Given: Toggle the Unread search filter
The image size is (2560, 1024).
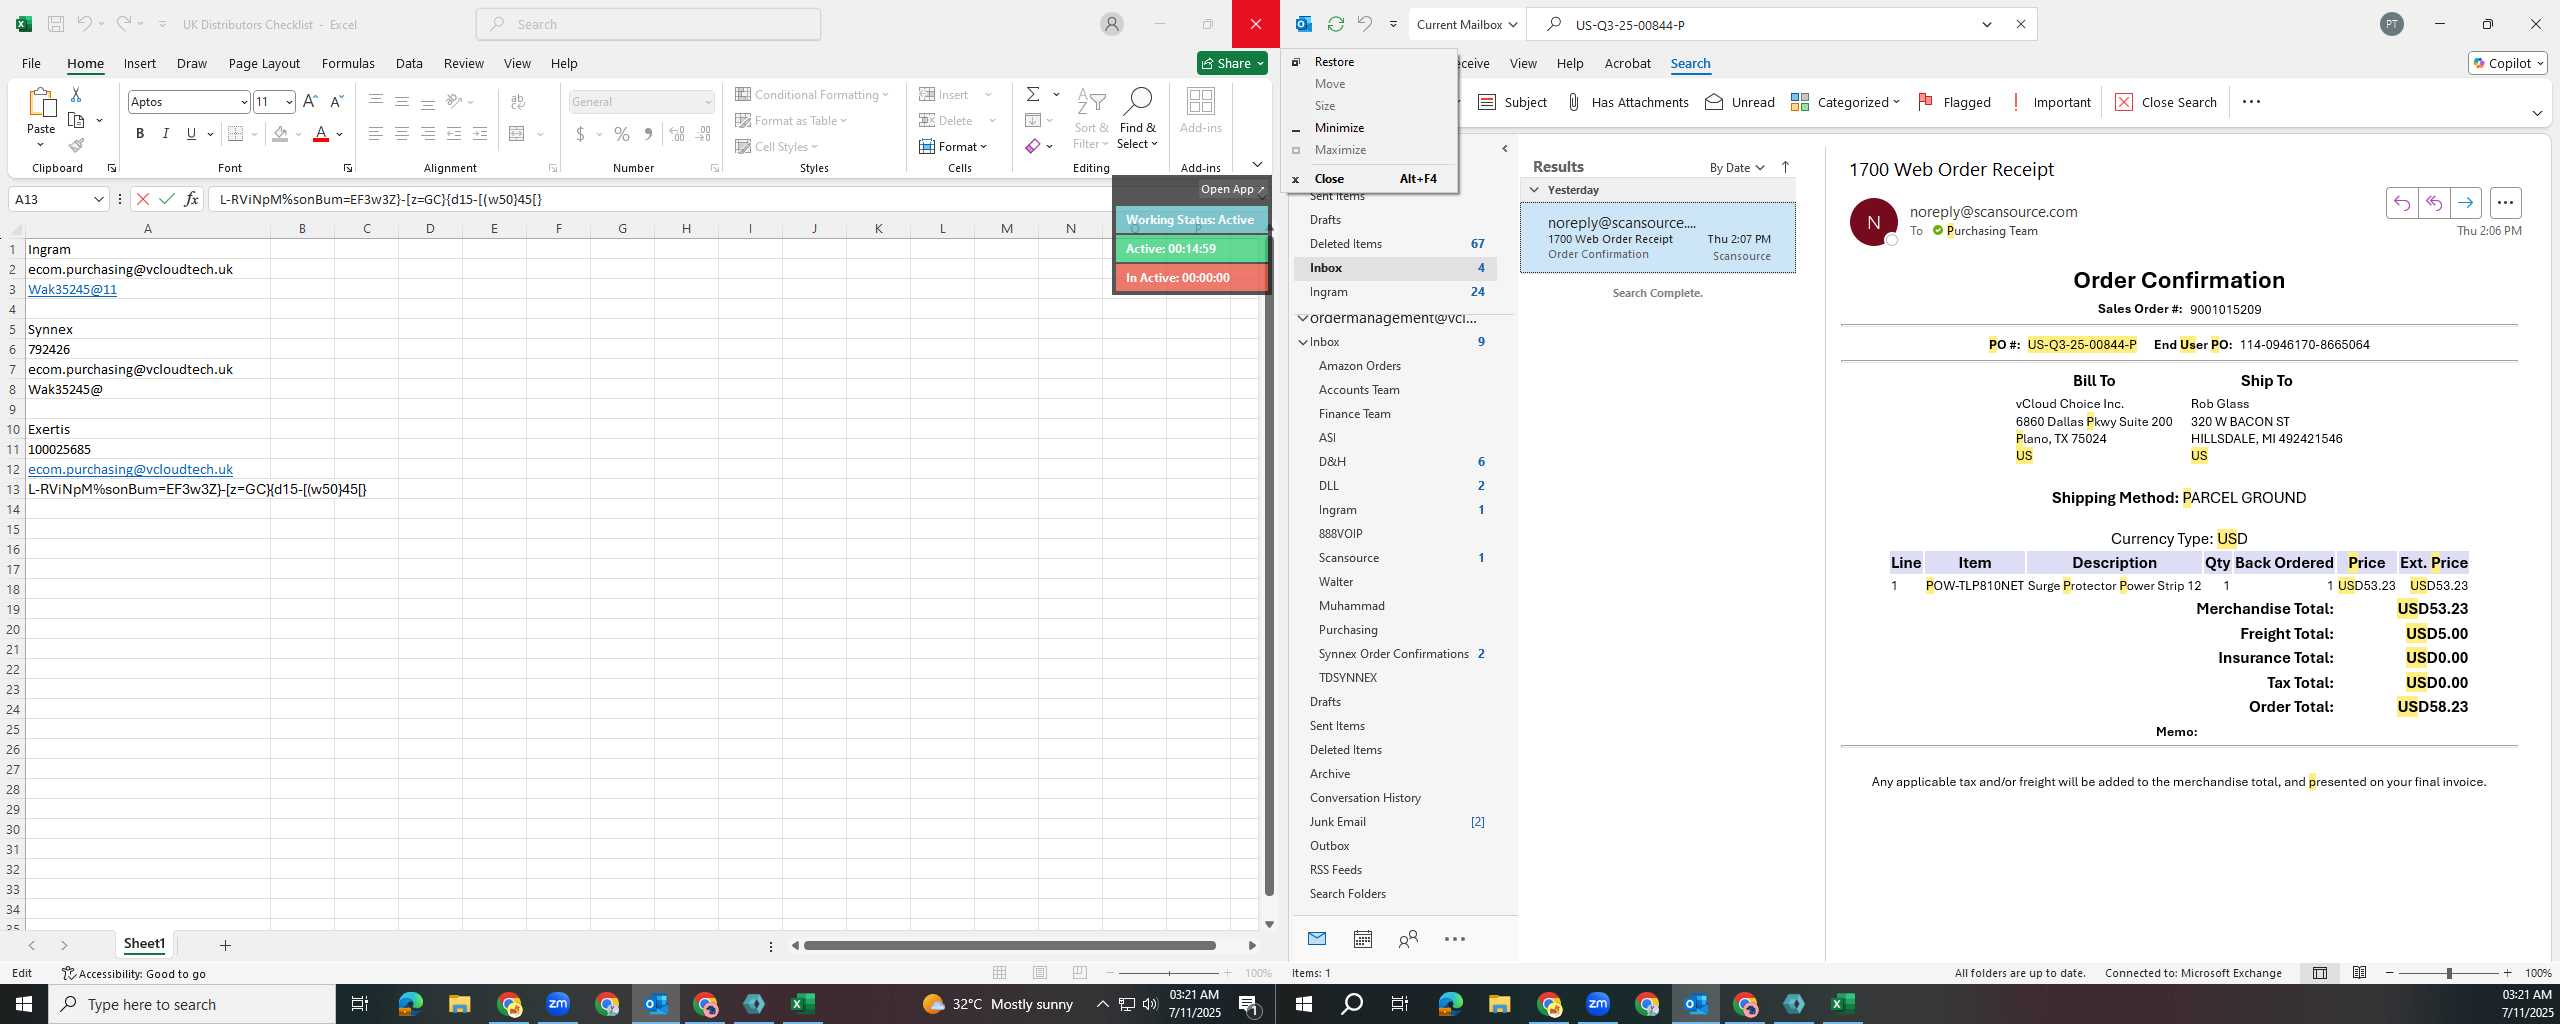Looking at the screenshot, I should (1740, 102).
